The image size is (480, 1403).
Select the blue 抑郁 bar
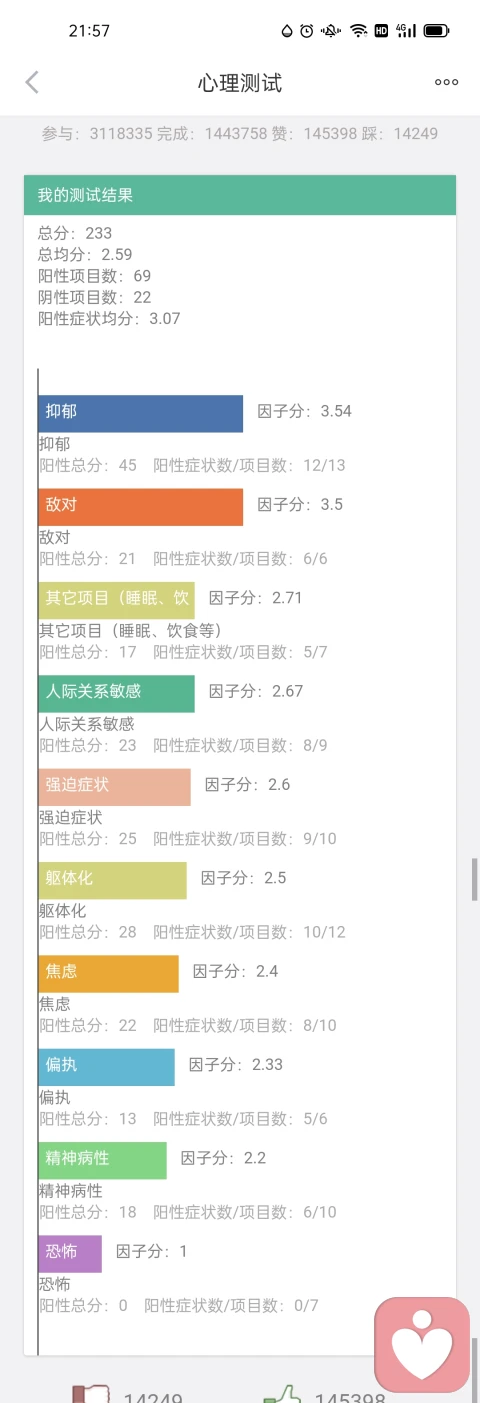[141, 413]
